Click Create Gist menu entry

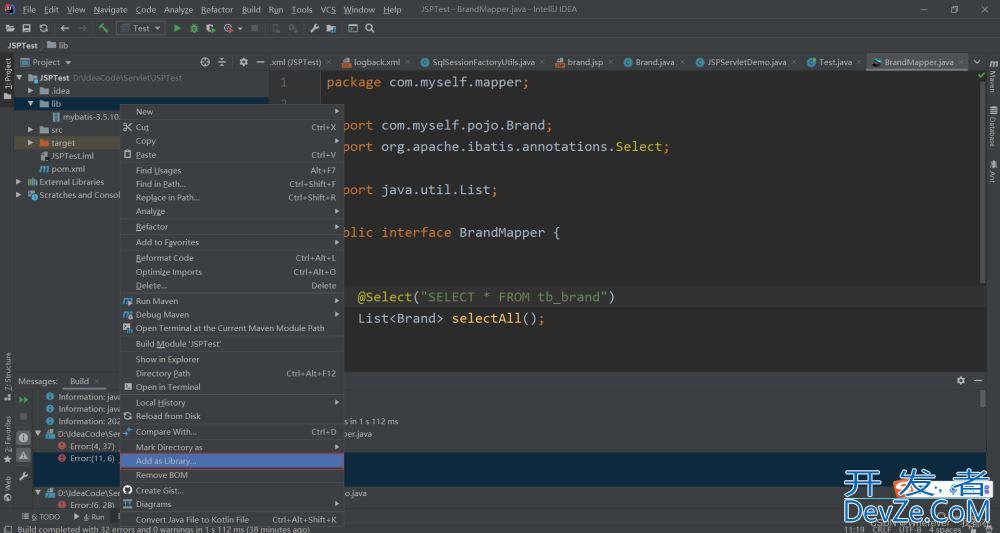tap(232, 490)
